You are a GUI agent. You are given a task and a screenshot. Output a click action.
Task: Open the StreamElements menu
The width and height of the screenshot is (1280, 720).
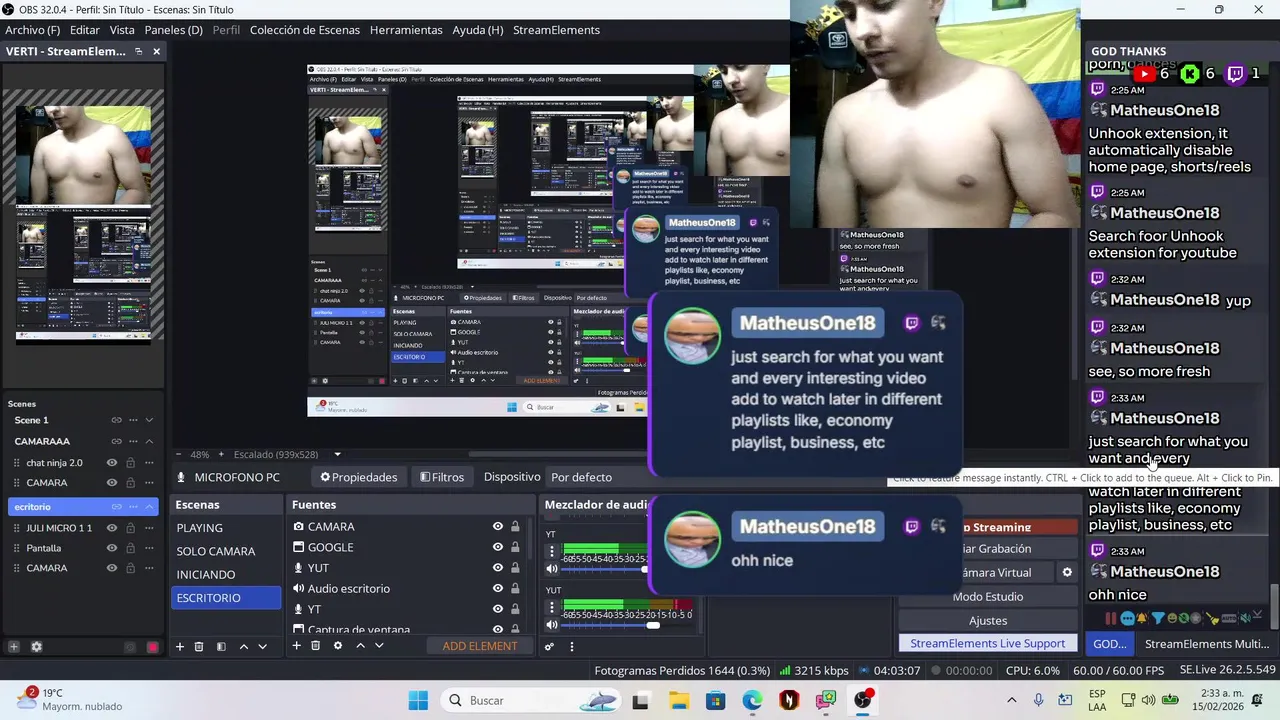556,30
